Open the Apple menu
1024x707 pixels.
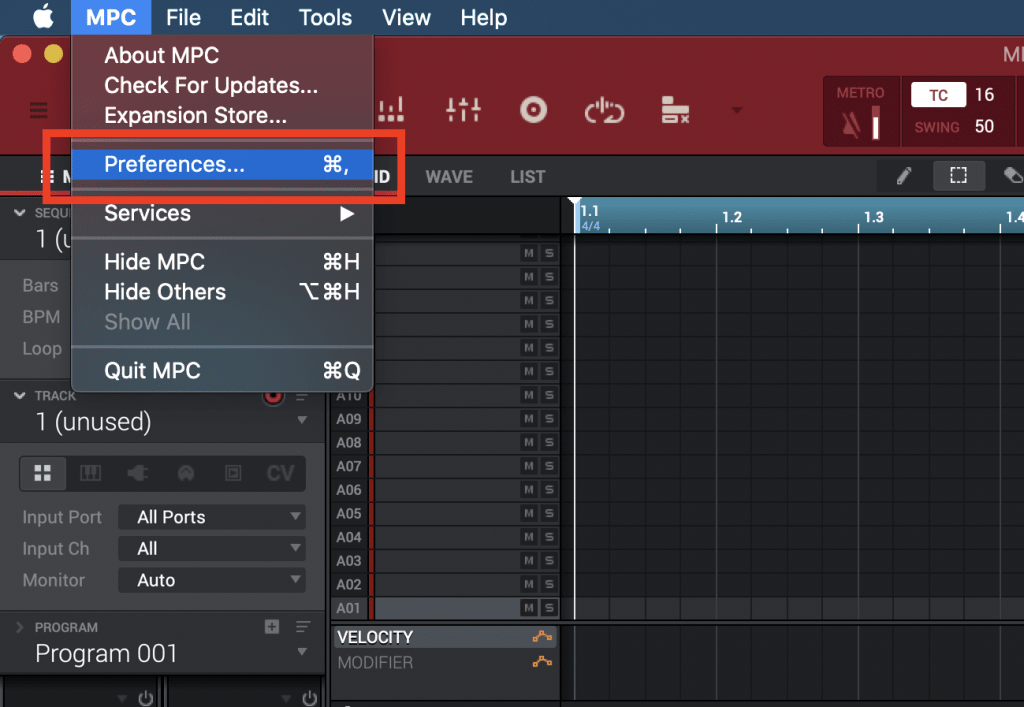44,17
